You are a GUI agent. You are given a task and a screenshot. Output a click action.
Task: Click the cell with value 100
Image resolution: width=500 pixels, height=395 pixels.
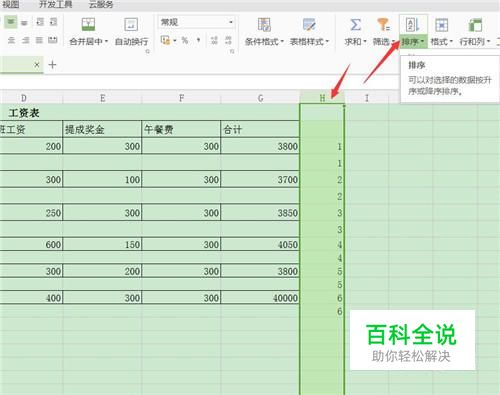(x=102, y=179)
